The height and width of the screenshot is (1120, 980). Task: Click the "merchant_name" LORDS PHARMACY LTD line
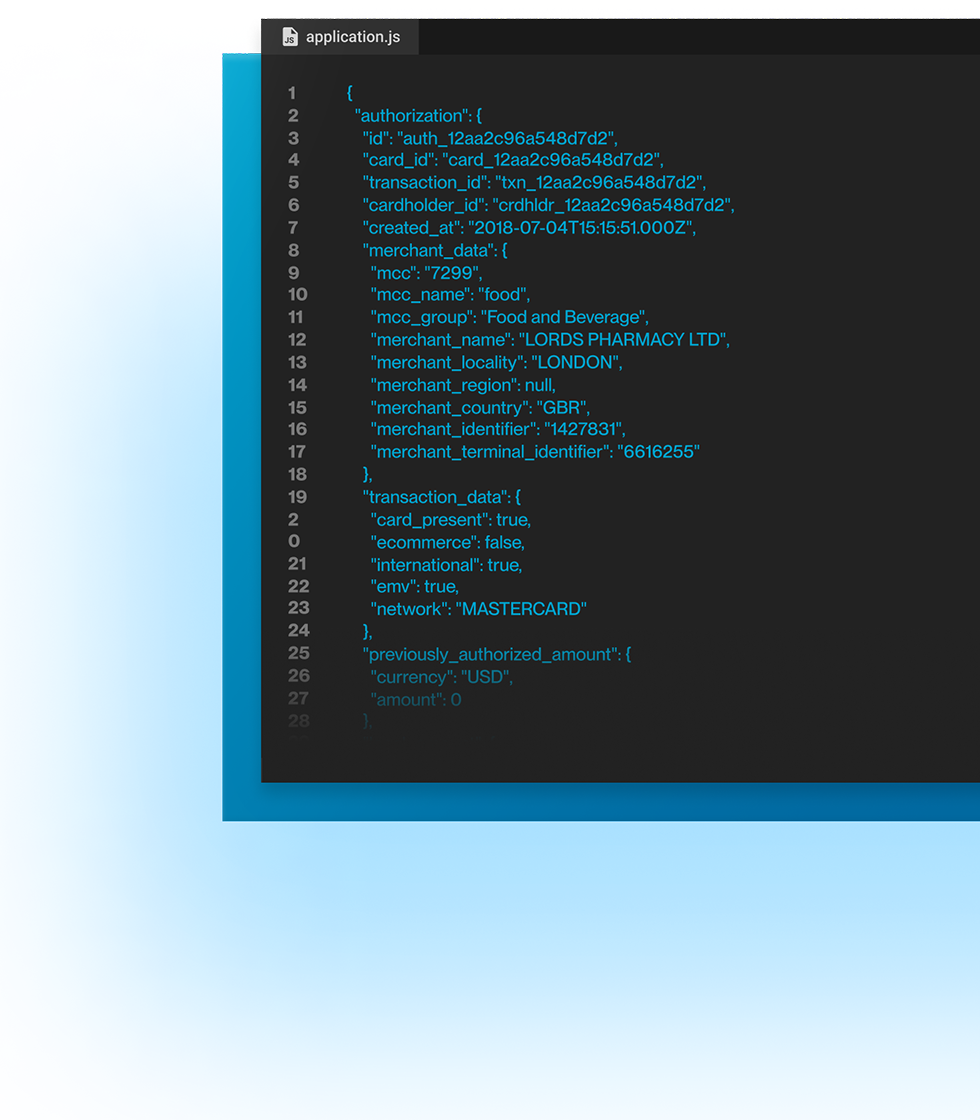550,340
